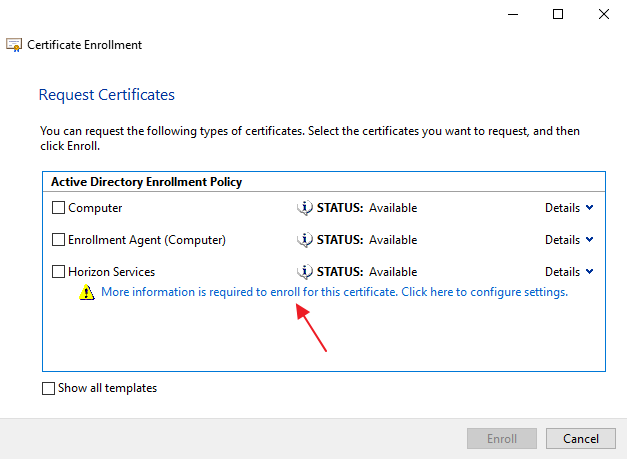Click the Computer status info icon
The width and height of the screenshot is (627, 459).
tap(305, 208)
